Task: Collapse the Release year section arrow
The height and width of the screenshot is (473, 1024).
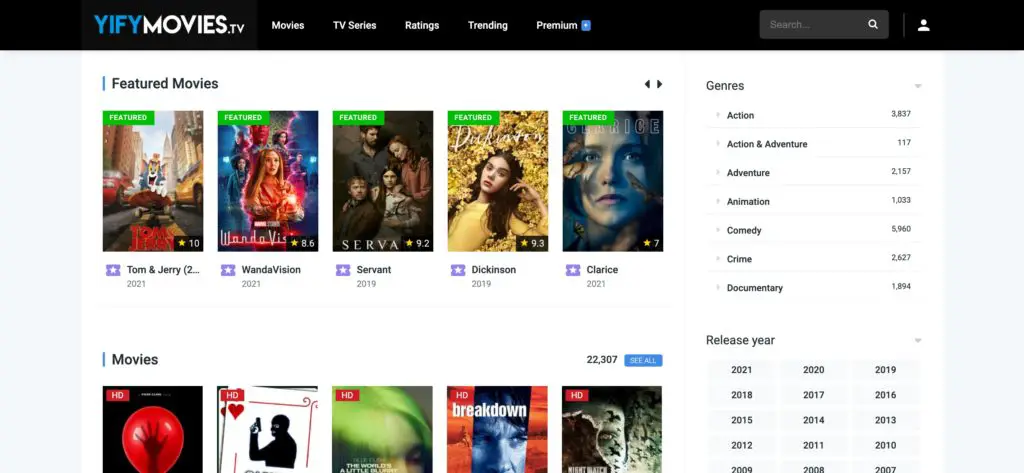Action: 918,341
